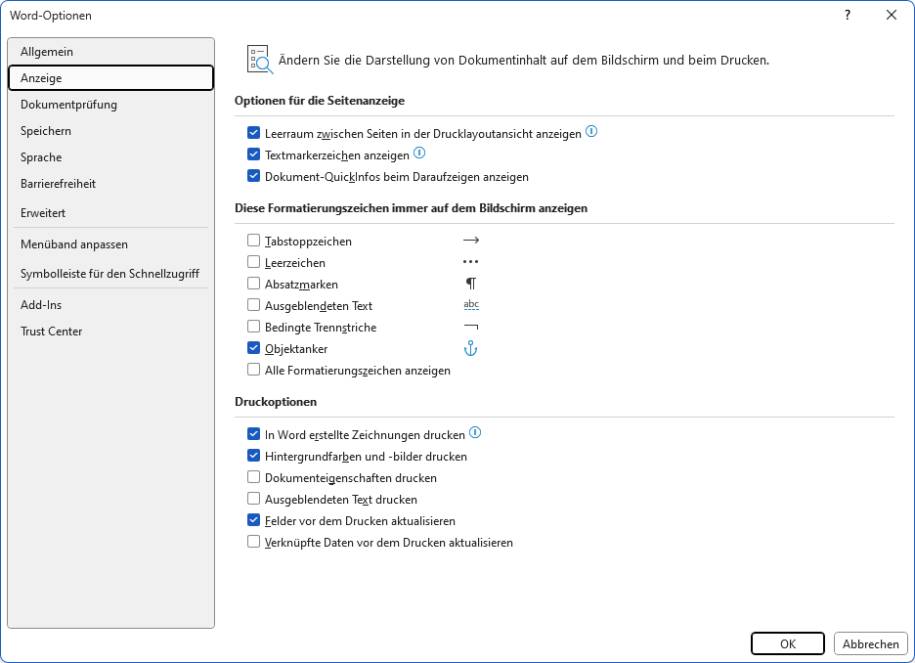
Task: Click the paragraph mark pilcrow symbol
Action: [x=470, y=284]
